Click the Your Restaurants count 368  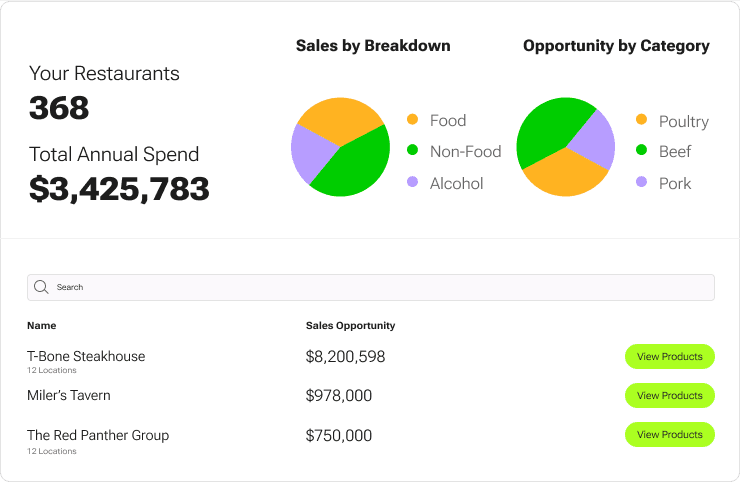(59, 108)
